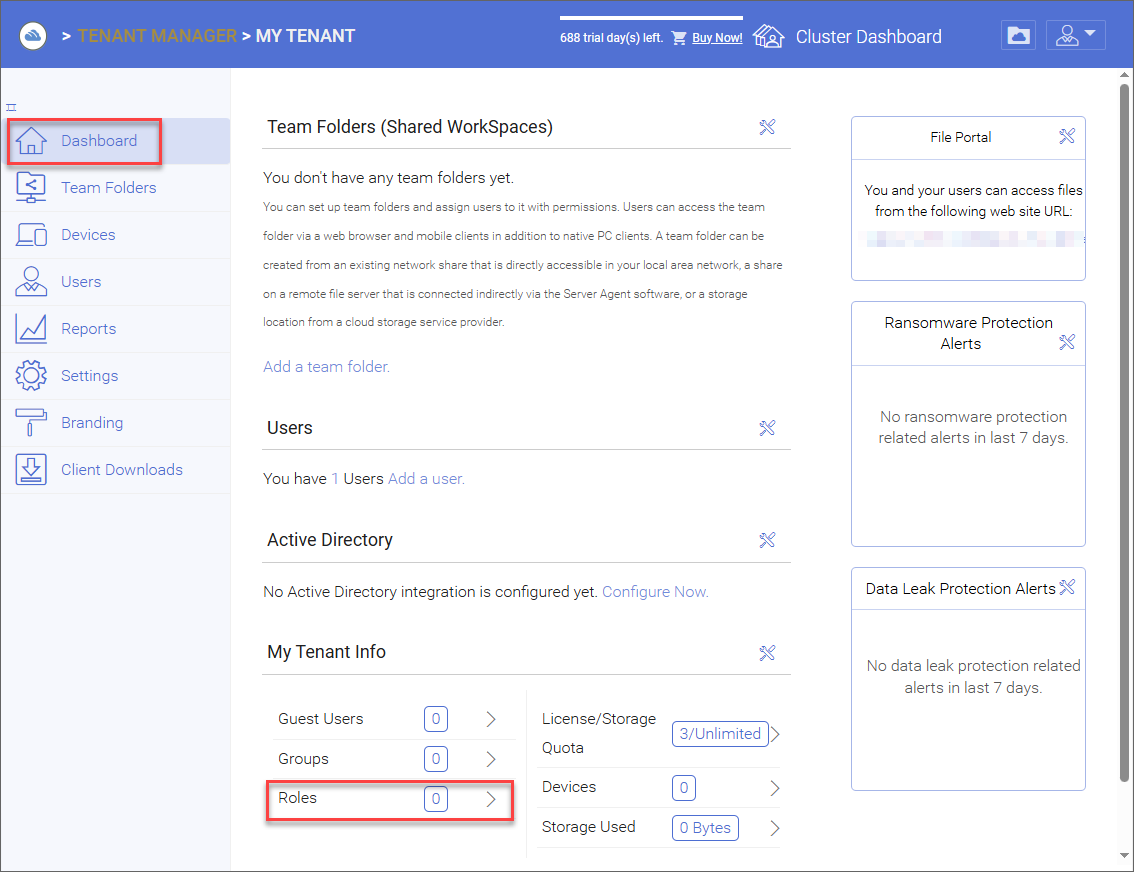The image size is (1134, 872).
Task: Collapse the sidebar with the toggle icon
Action: click(x=12, y=107)
